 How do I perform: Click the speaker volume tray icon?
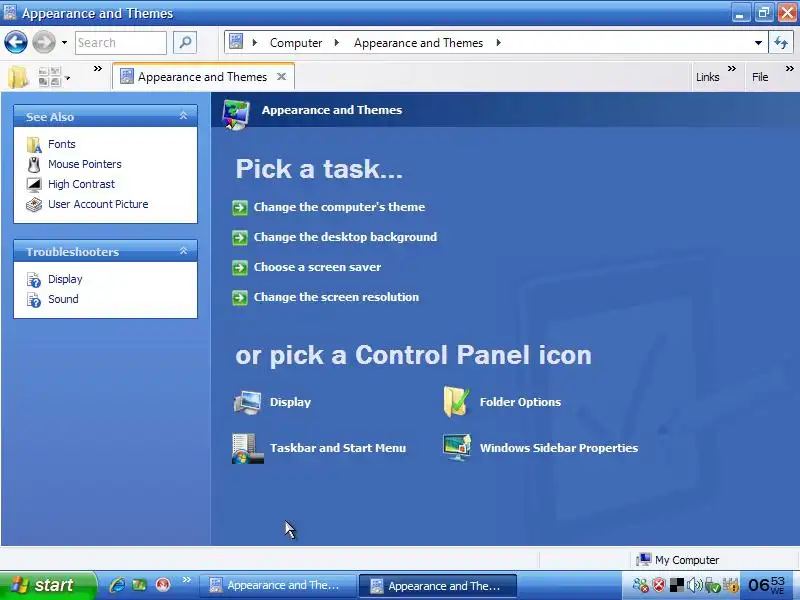[x=694, y=585]
